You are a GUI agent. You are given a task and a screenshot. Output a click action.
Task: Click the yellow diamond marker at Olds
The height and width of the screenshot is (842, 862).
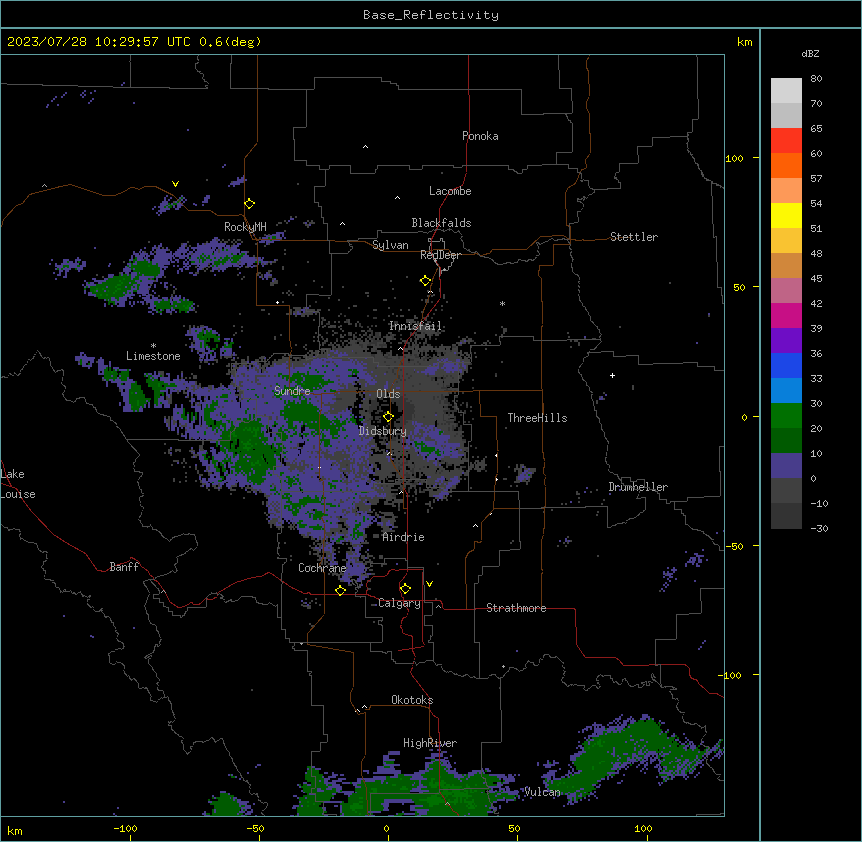388,417
